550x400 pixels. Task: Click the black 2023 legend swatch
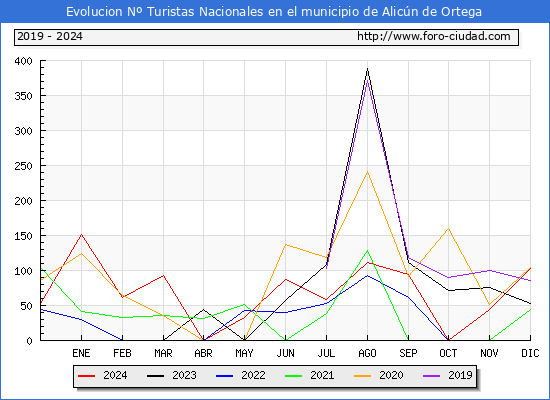coord(155,376)
